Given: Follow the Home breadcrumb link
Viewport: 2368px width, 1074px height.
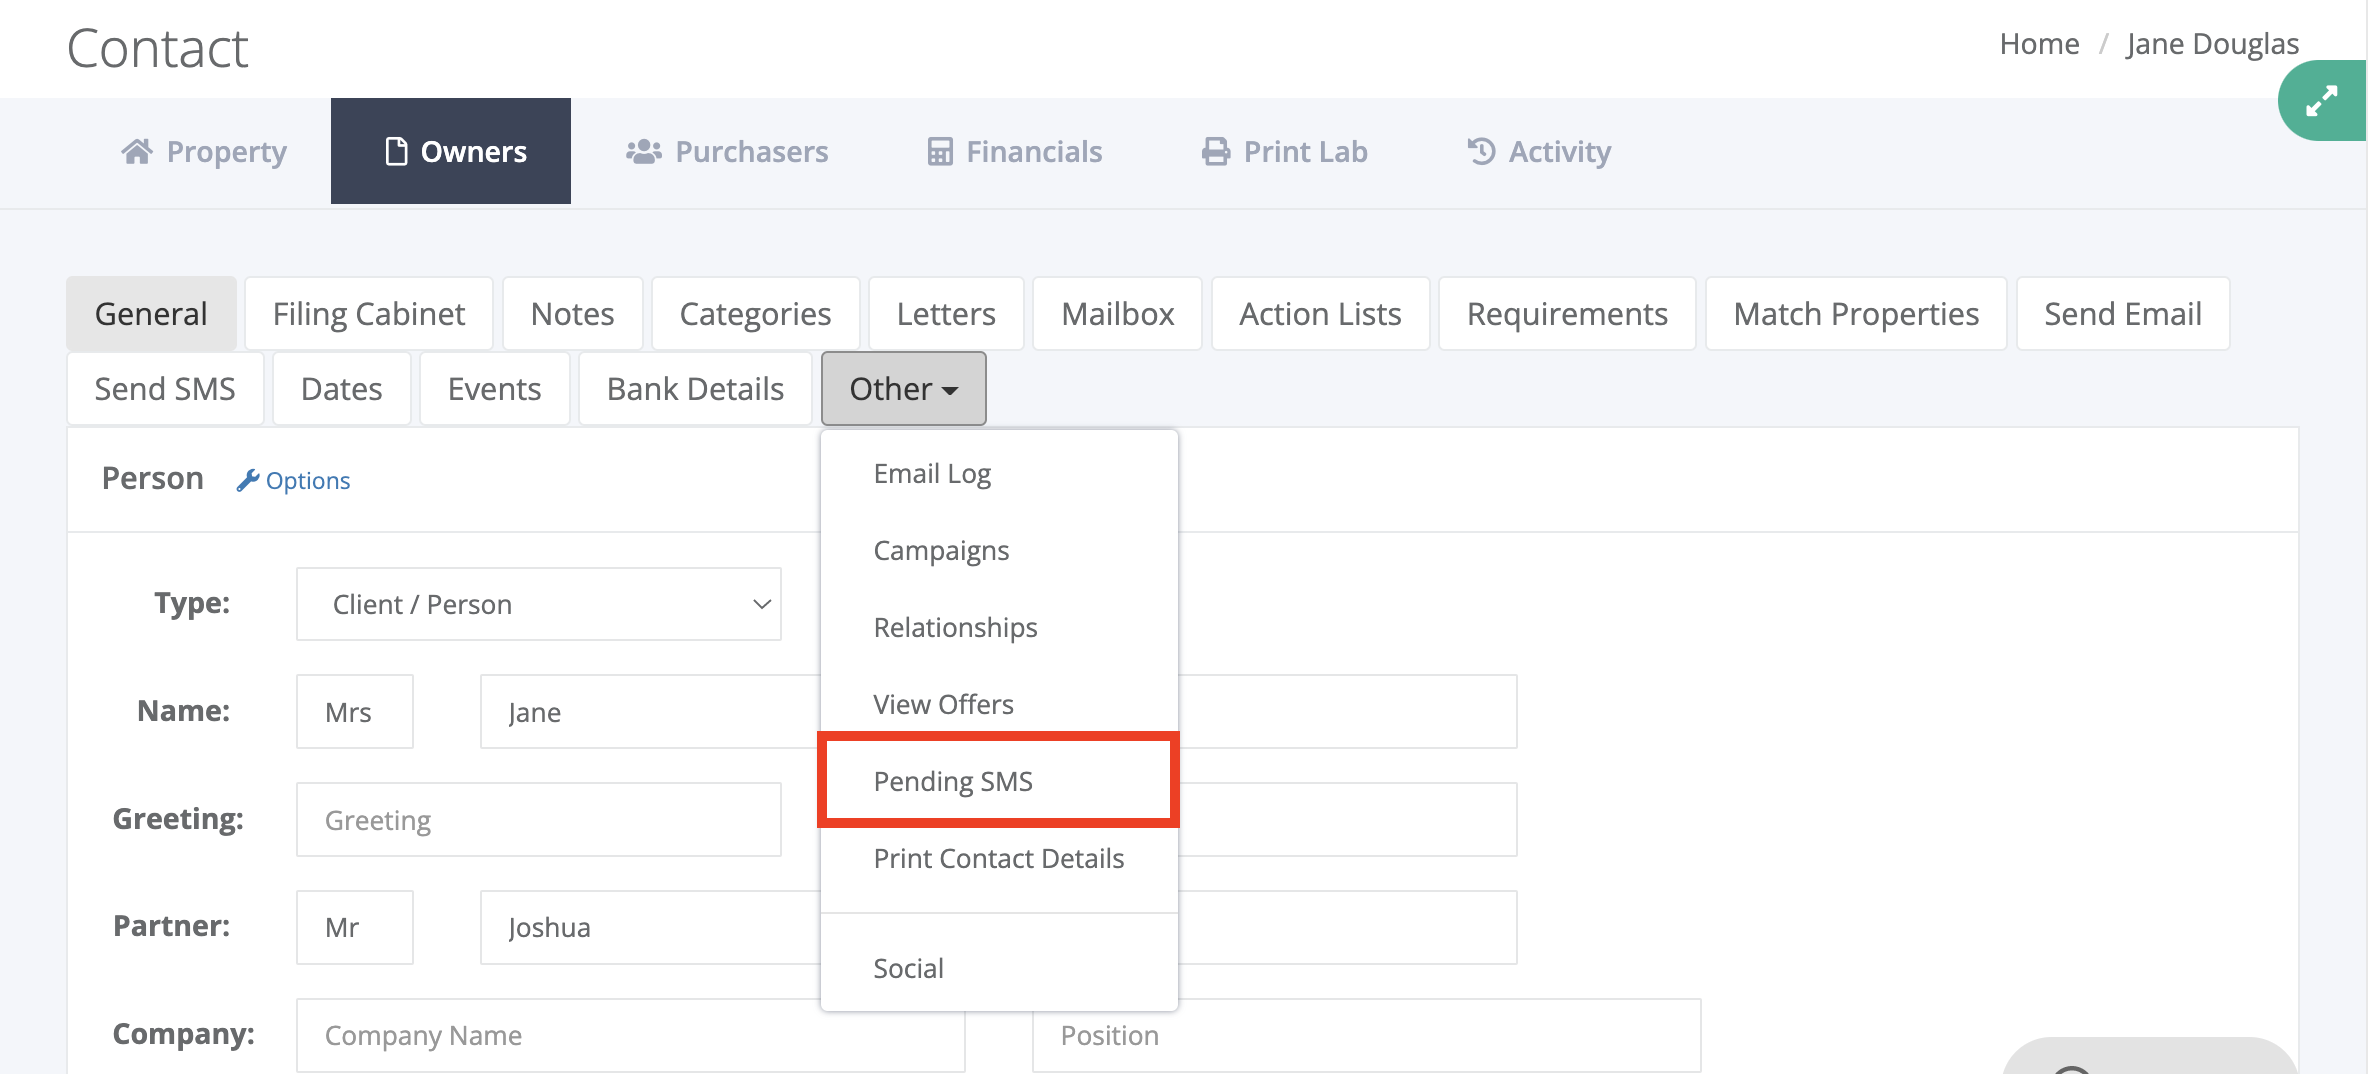Looking at the screenshot, I should click(2039, 44).
